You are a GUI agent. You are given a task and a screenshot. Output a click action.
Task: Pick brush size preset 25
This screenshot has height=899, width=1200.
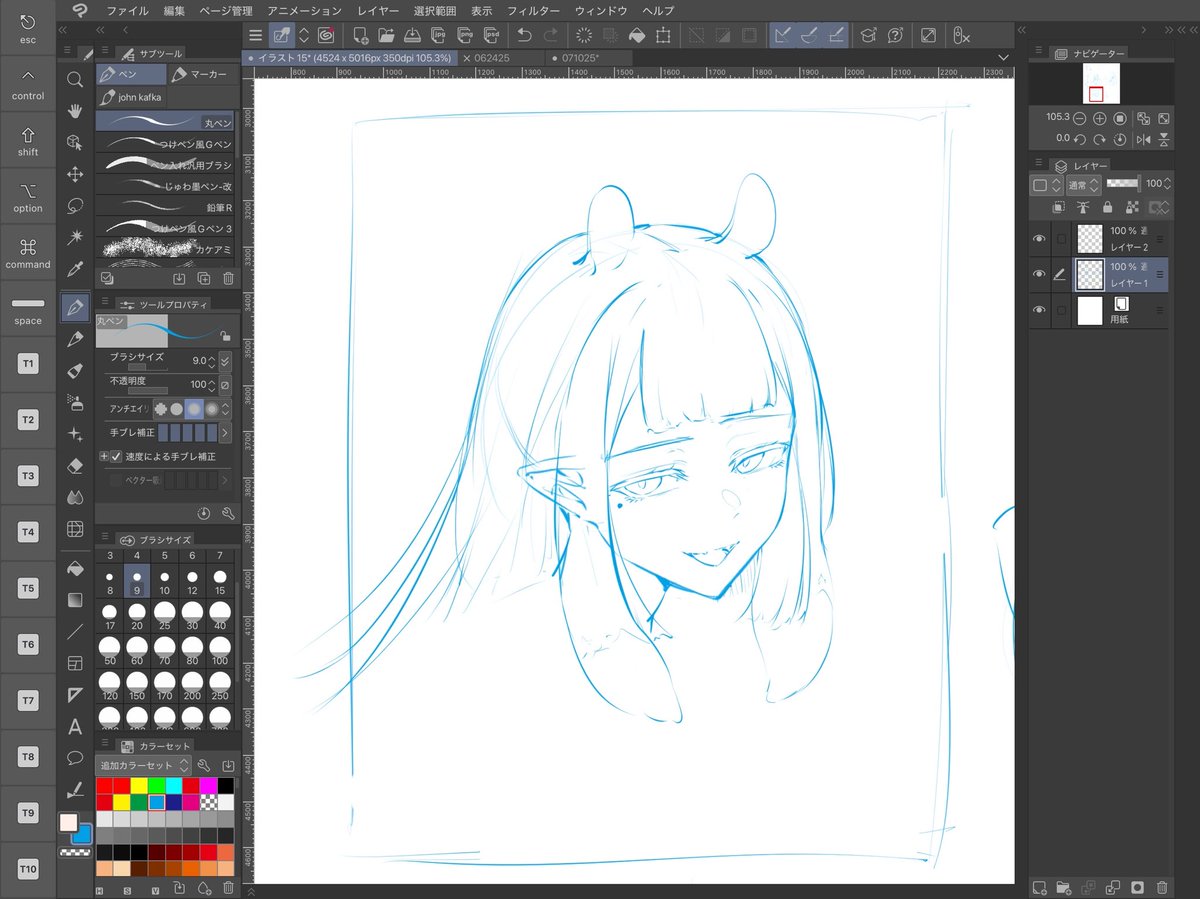(165, 614)
